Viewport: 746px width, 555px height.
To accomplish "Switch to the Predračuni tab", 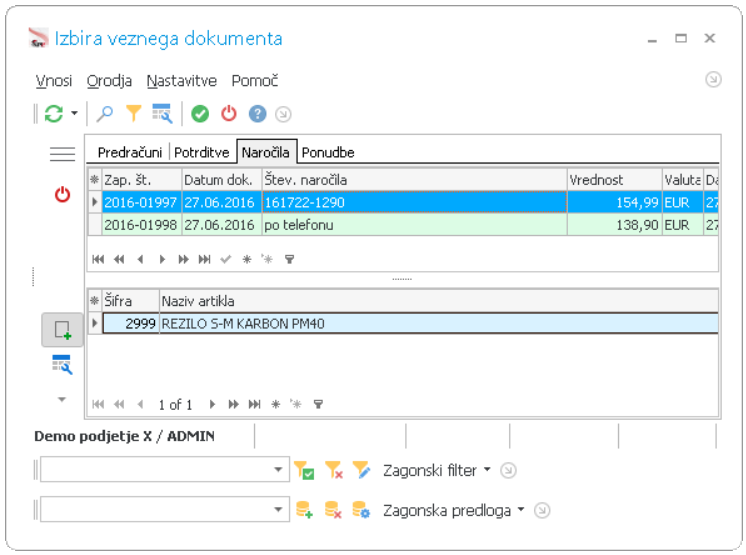I will click(129, 152).
